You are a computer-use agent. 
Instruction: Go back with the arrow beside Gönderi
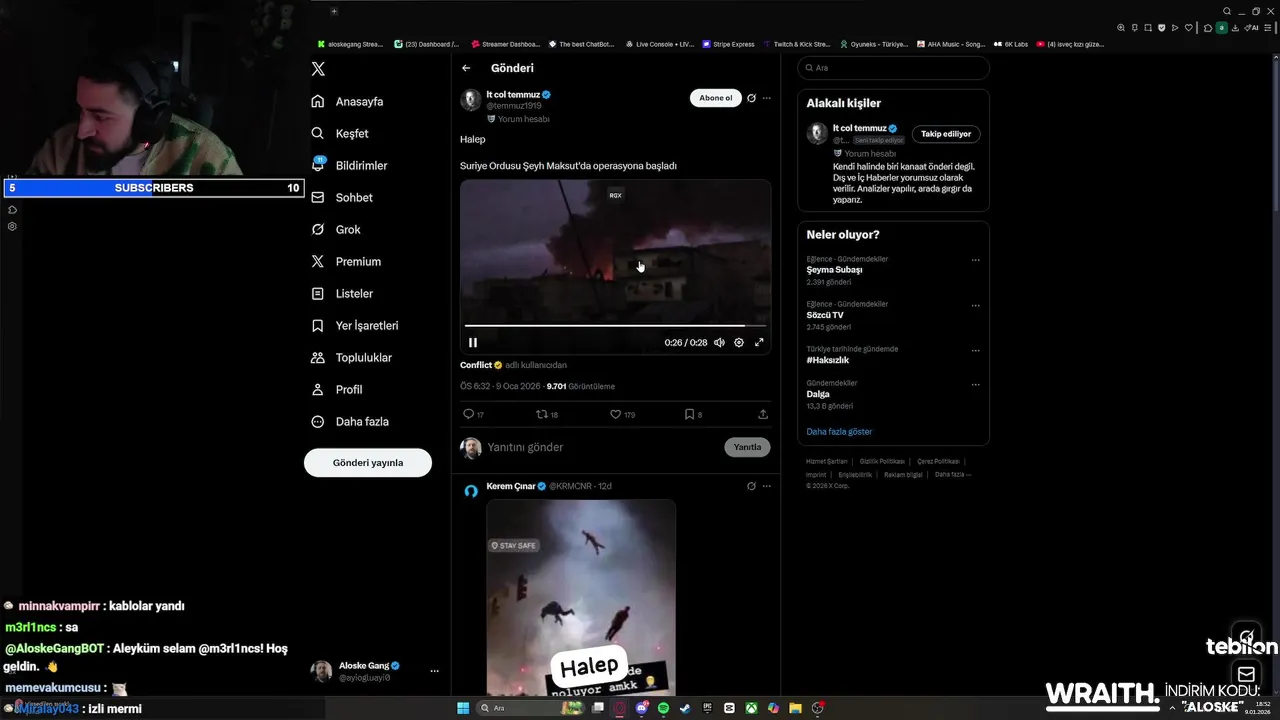click(466, 68)
